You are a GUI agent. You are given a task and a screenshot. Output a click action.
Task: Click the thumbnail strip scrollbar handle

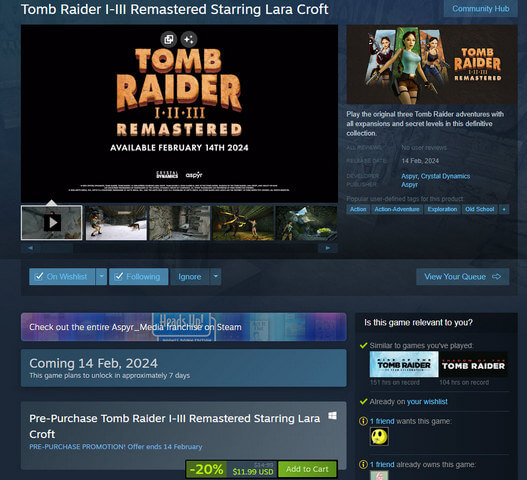tap(56, 248)
